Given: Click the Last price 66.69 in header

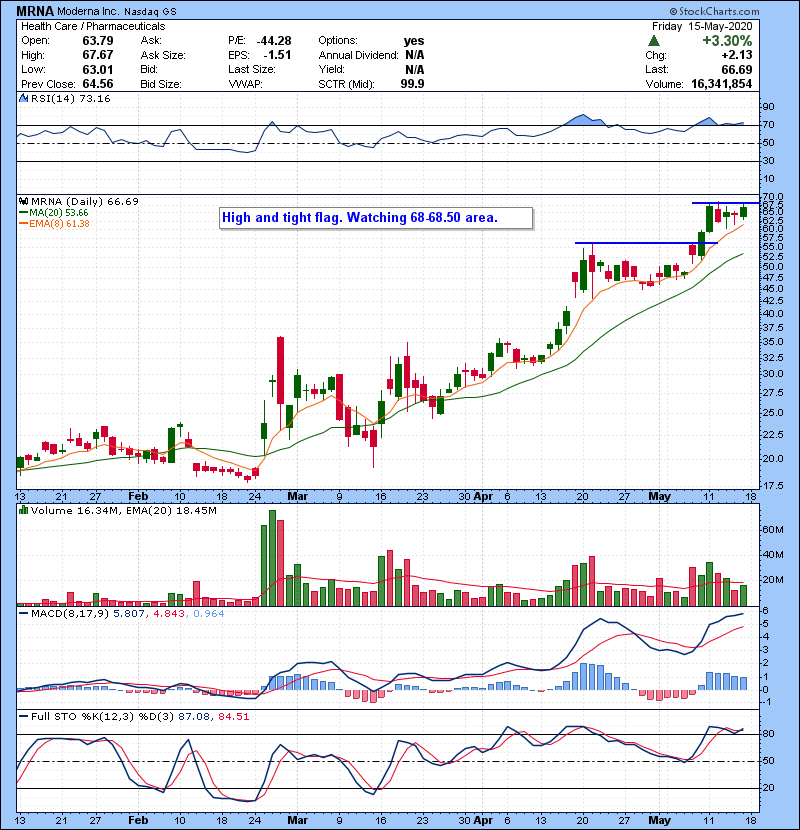Looking at the screenshot, I should (737, 69).
